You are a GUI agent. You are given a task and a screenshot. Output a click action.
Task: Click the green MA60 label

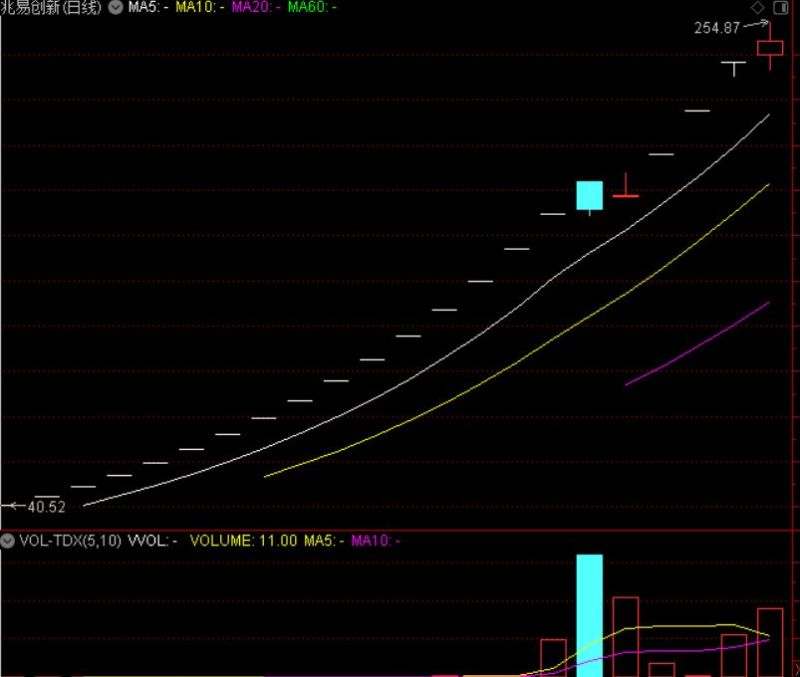click(312, 7)
